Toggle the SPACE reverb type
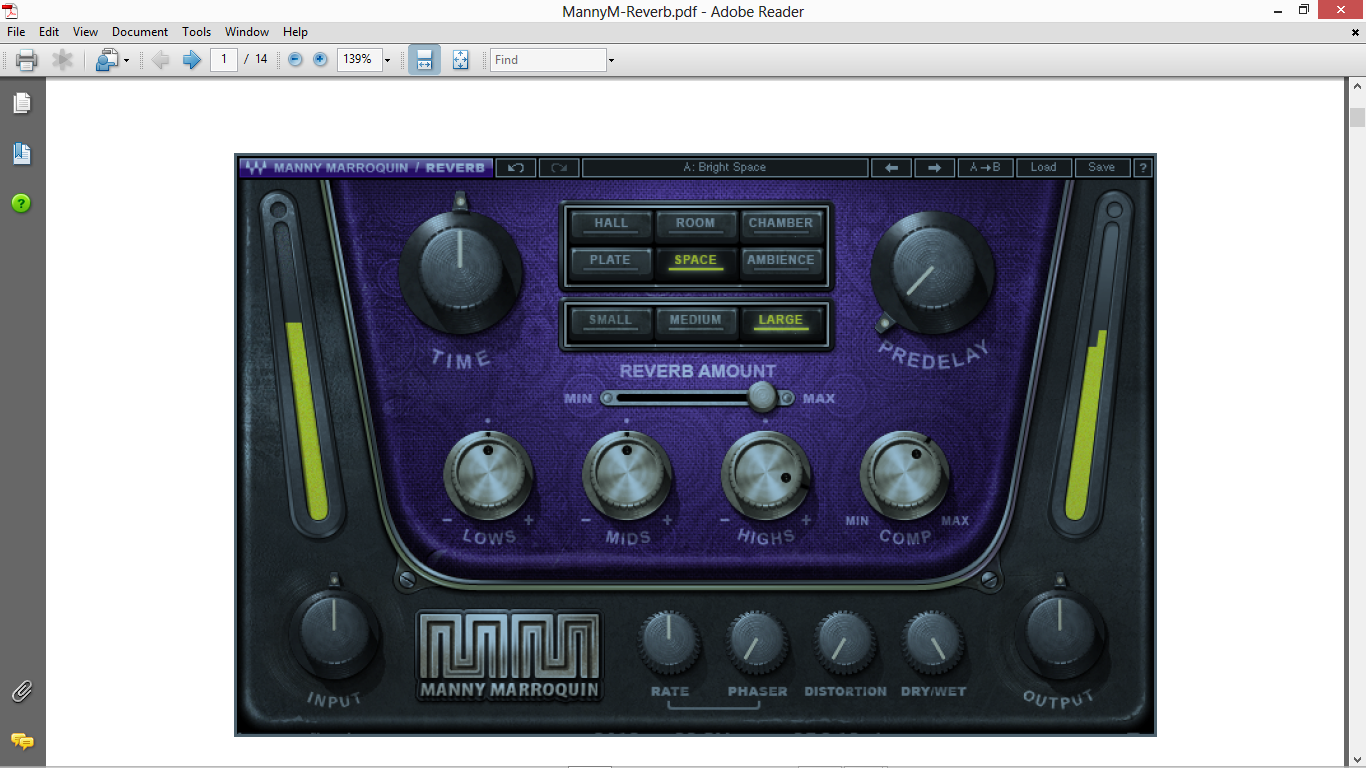Viewport: 1366px width, 768px height. click(695, 261)
